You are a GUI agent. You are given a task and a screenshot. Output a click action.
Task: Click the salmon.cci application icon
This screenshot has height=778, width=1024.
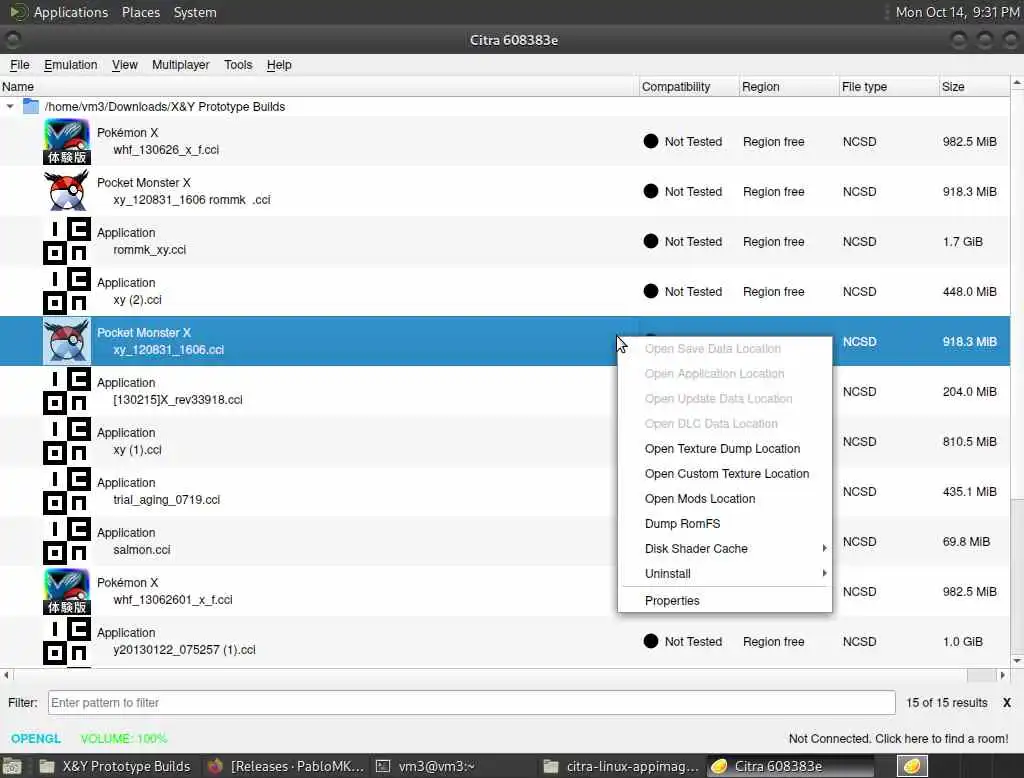coord(67,541)
